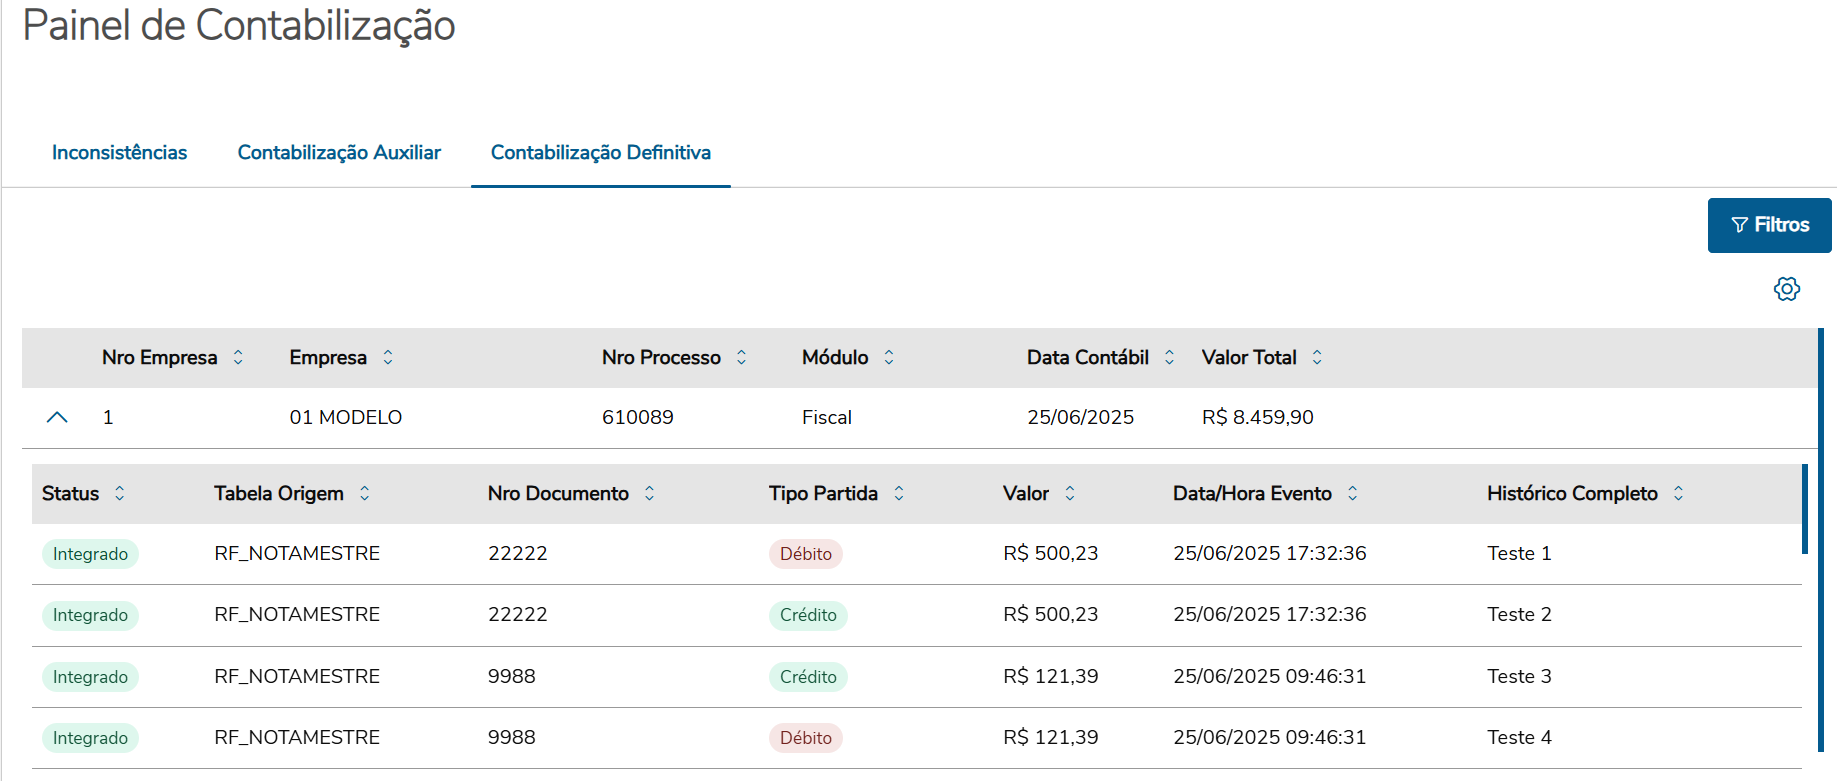The width and height of the screenshot is (1837, 781).
Task: Collapse the 01 MODELO row chevron
Action: point(57,417)
